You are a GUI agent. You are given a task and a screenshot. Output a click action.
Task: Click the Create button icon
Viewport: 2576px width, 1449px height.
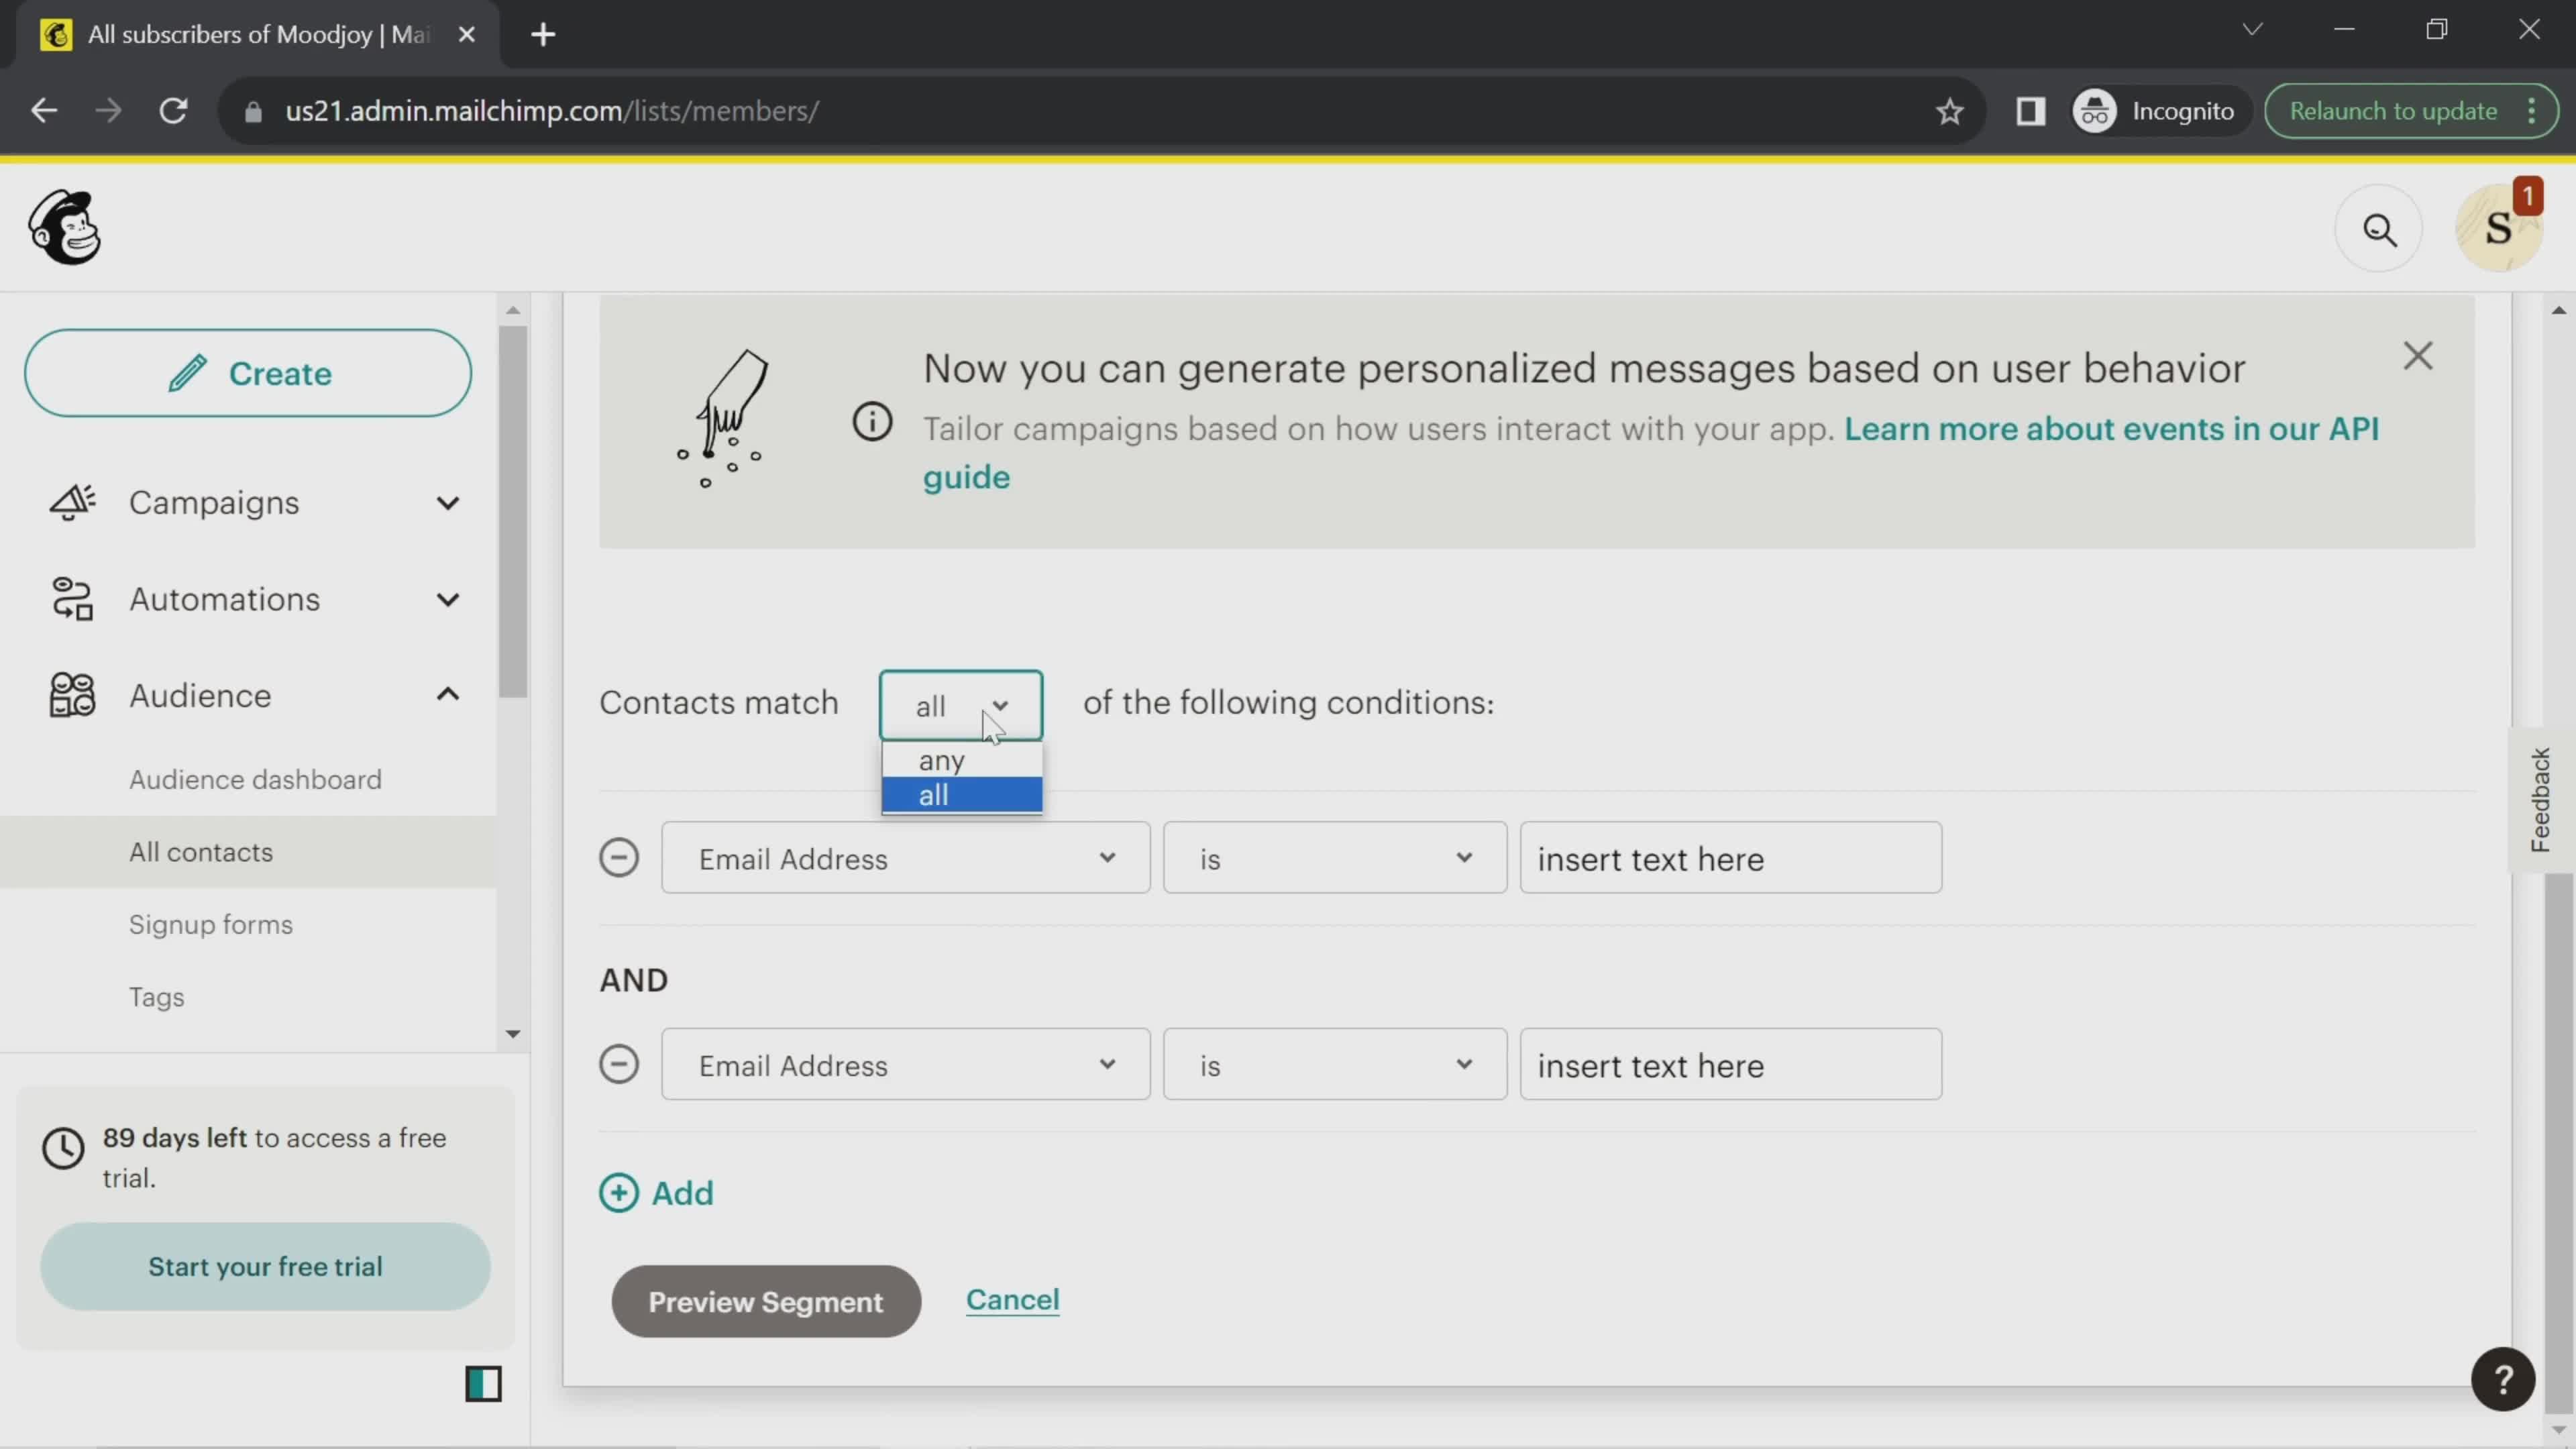[186, 373]
